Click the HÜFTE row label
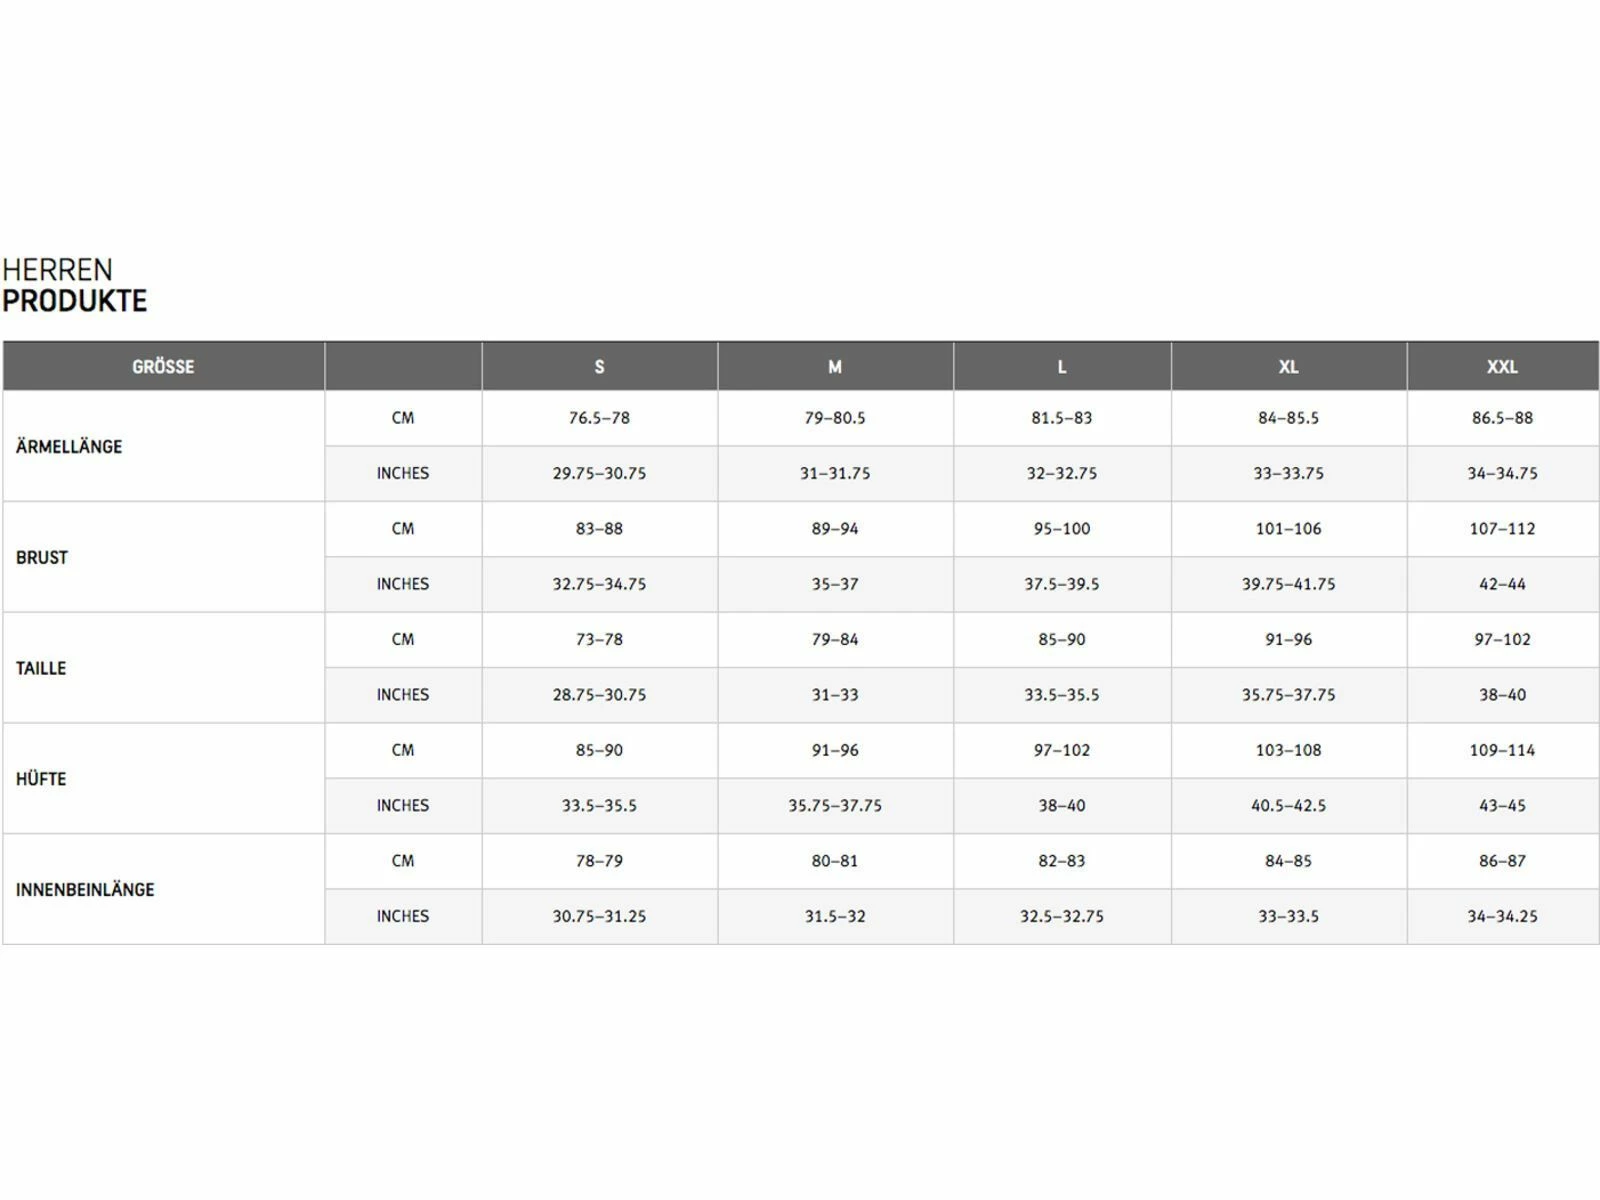 tap(41, 779)
